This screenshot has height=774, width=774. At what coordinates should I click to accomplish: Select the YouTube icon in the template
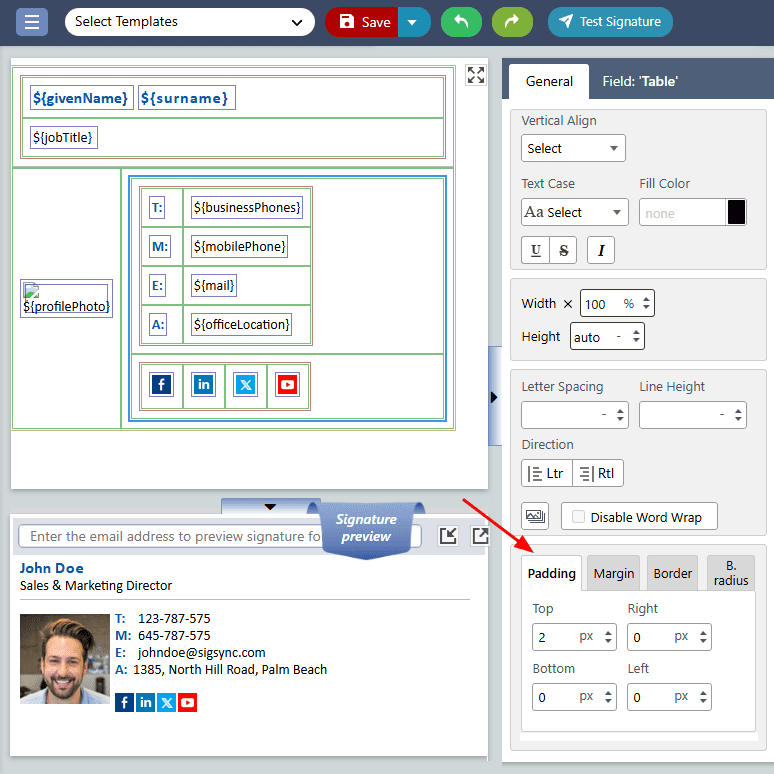tap(288, 385)
